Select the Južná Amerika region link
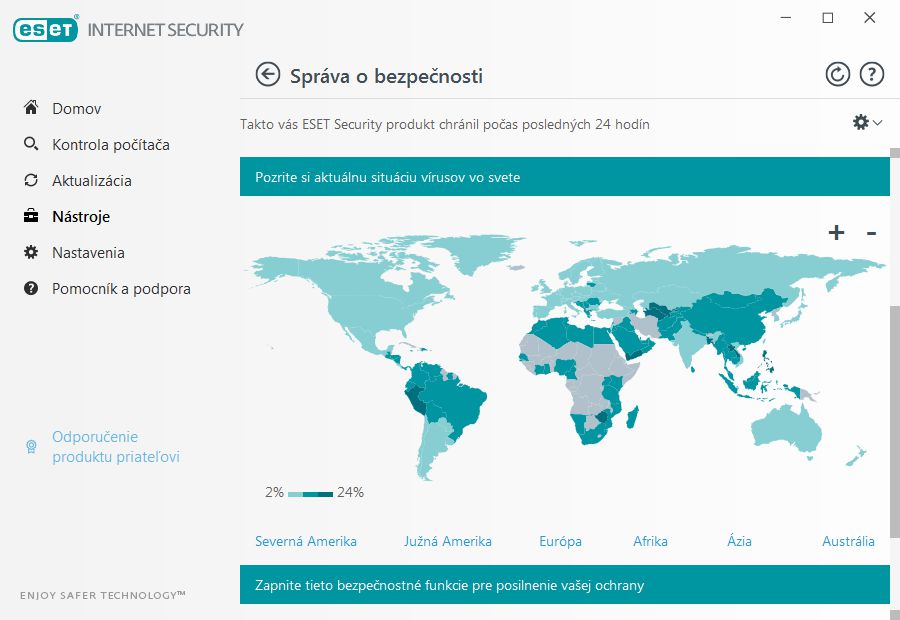 [x=448, y=541]
